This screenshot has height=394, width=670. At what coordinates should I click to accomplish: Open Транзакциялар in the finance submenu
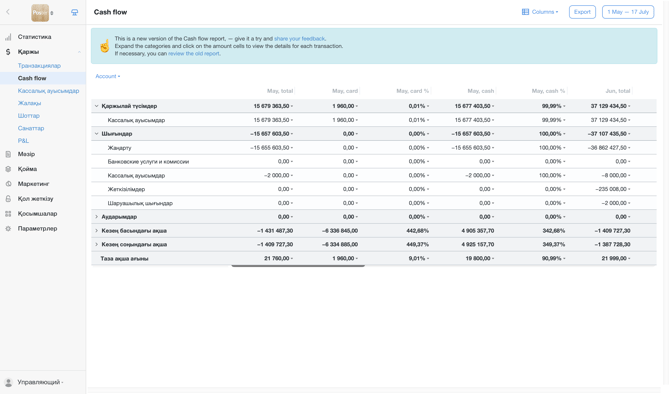pos(39,65)
